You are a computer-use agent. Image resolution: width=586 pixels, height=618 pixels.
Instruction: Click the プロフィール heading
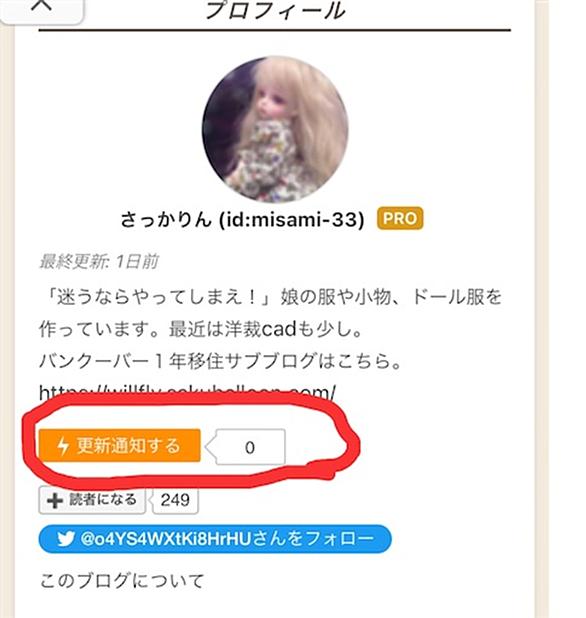click(x=275, y=10)
